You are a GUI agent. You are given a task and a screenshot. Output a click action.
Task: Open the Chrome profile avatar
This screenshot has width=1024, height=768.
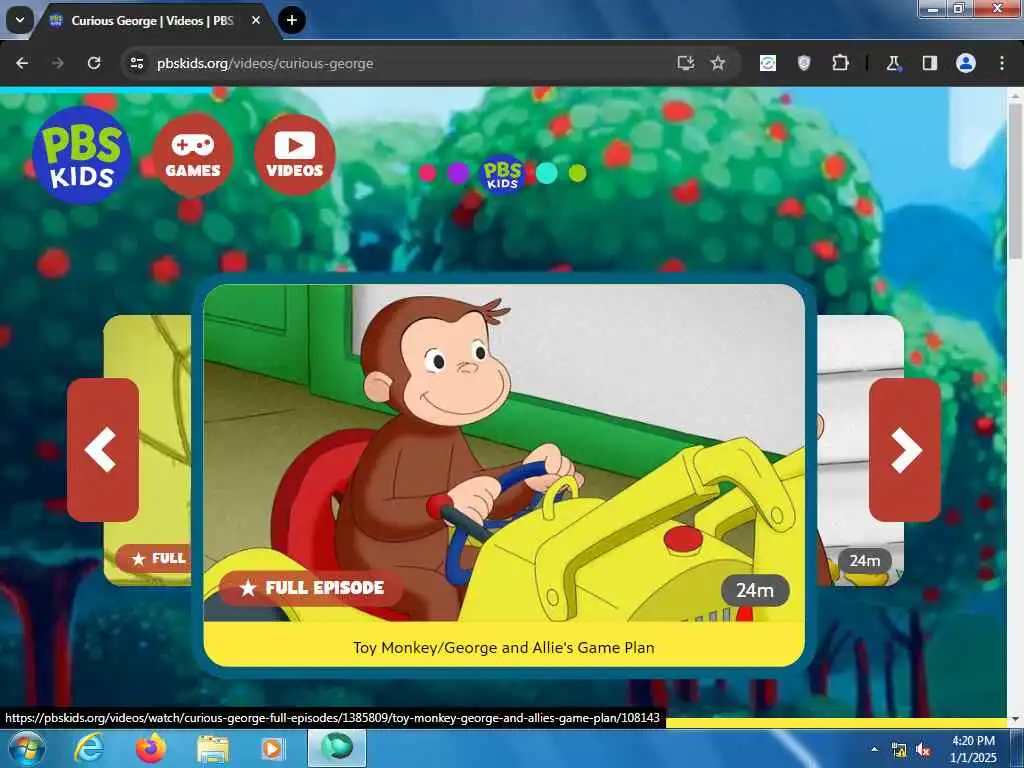(x=966, y=63)
